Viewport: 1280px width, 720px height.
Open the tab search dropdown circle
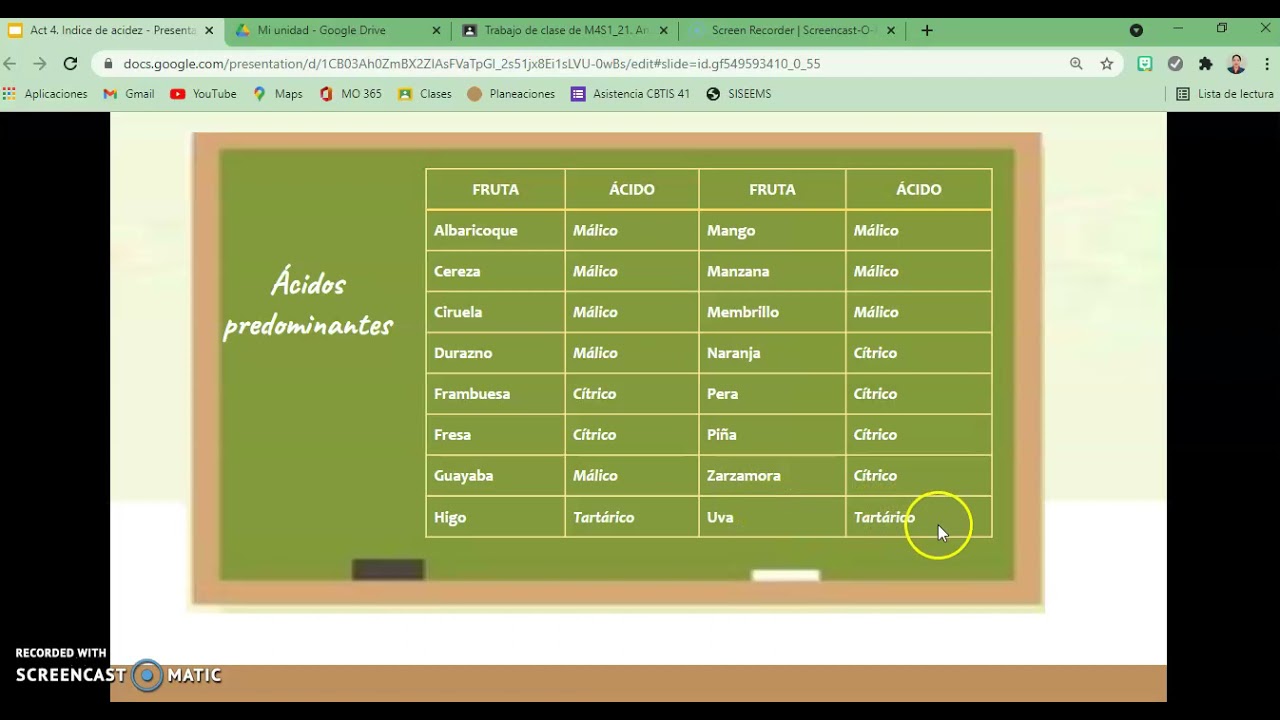(1136, 30)
